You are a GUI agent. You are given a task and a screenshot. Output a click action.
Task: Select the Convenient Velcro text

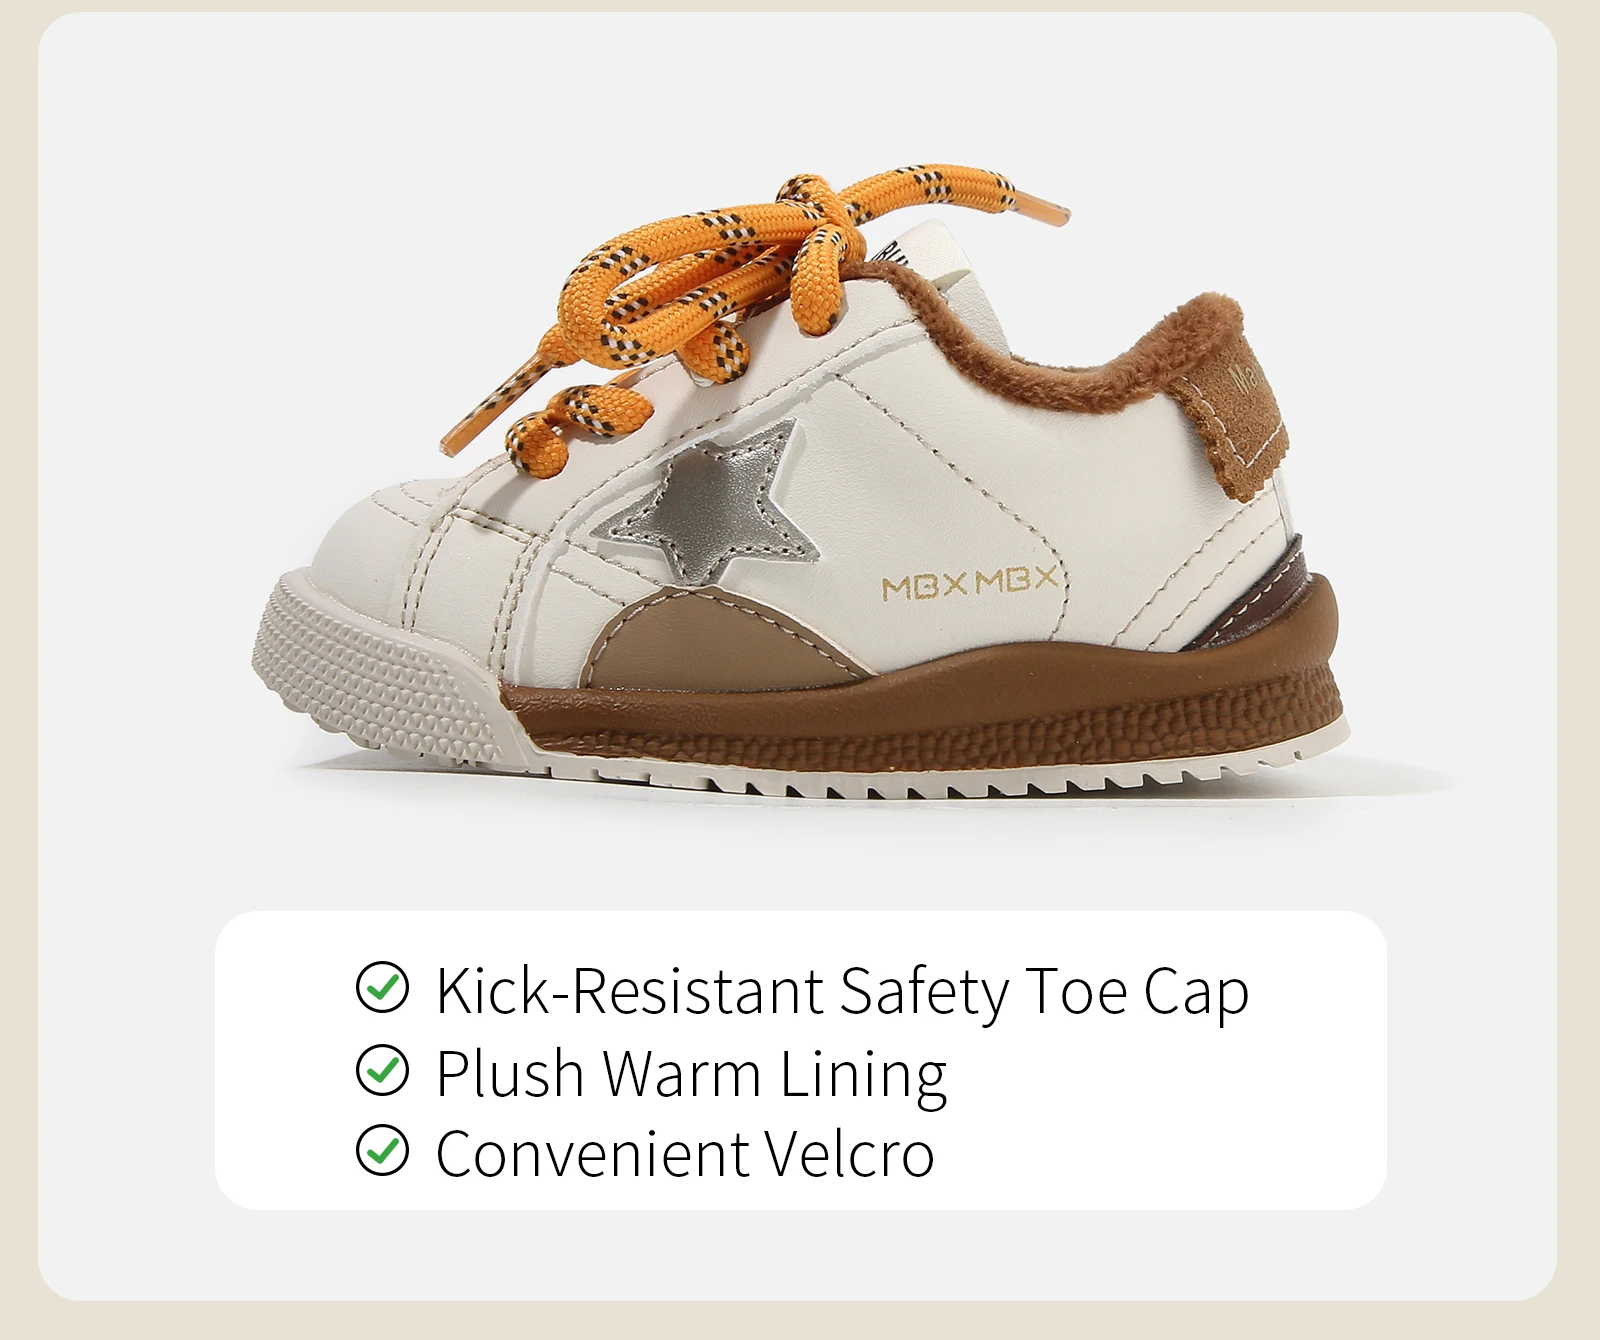tap(685, 1154)
